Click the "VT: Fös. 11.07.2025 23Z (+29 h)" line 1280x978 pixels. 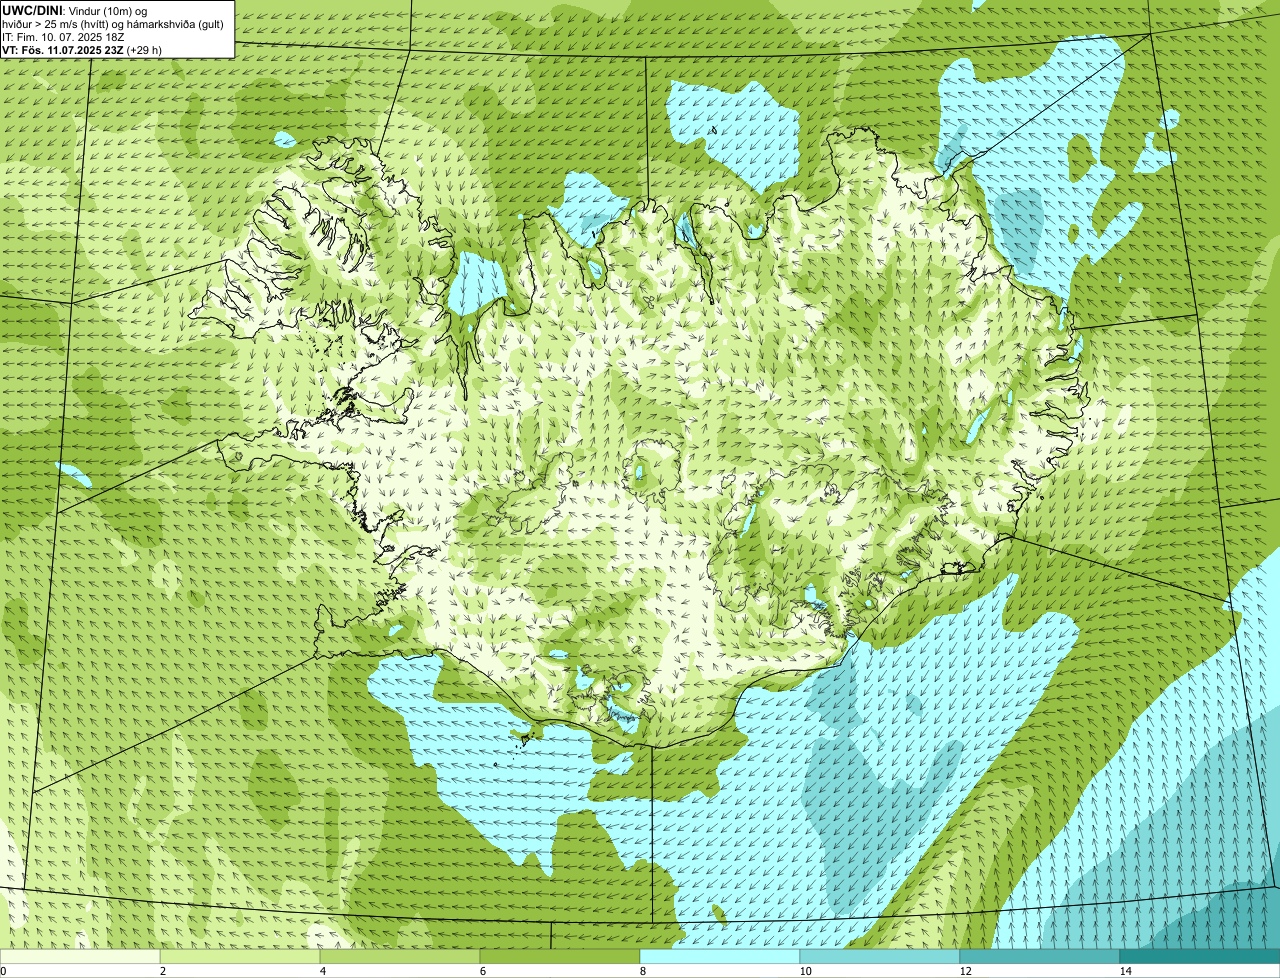pos(82,49)
